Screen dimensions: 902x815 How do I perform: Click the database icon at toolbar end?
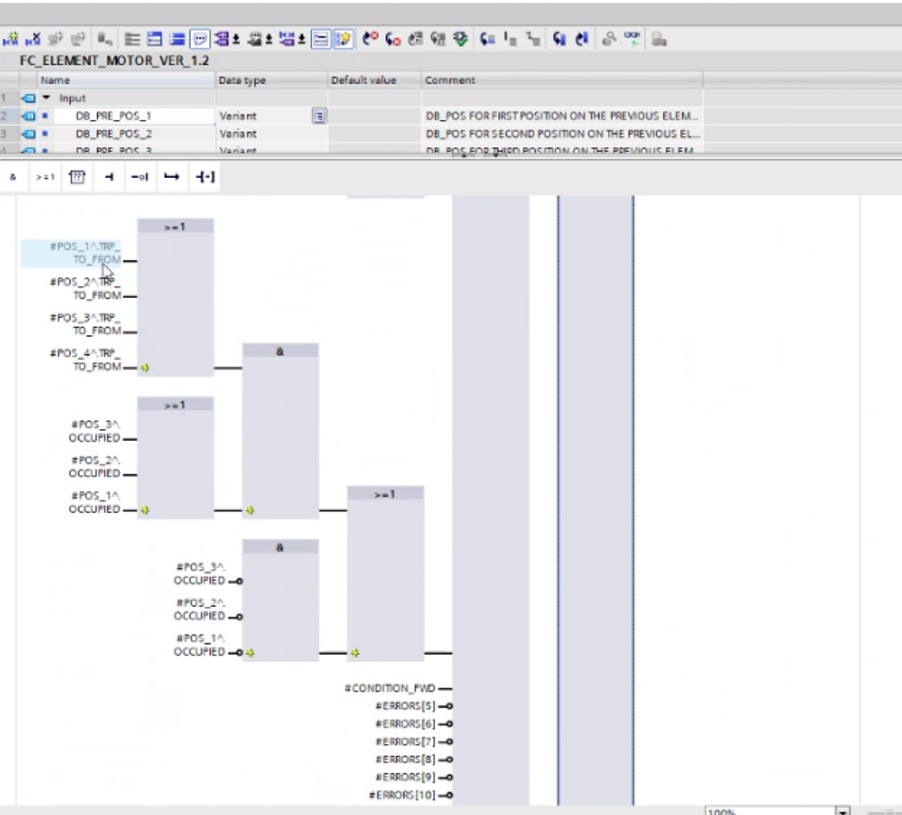pyautogui.click(x=659, y=39)
